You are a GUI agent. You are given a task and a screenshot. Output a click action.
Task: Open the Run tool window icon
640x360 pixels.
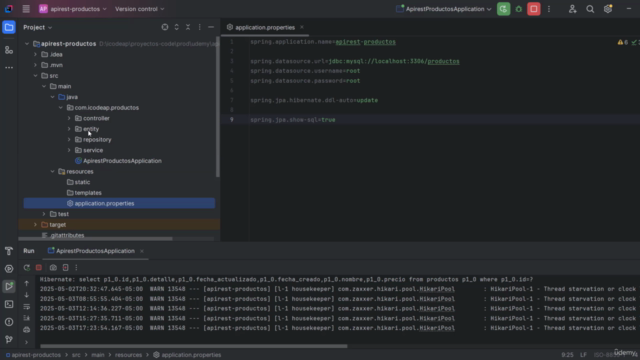(9, 286)
